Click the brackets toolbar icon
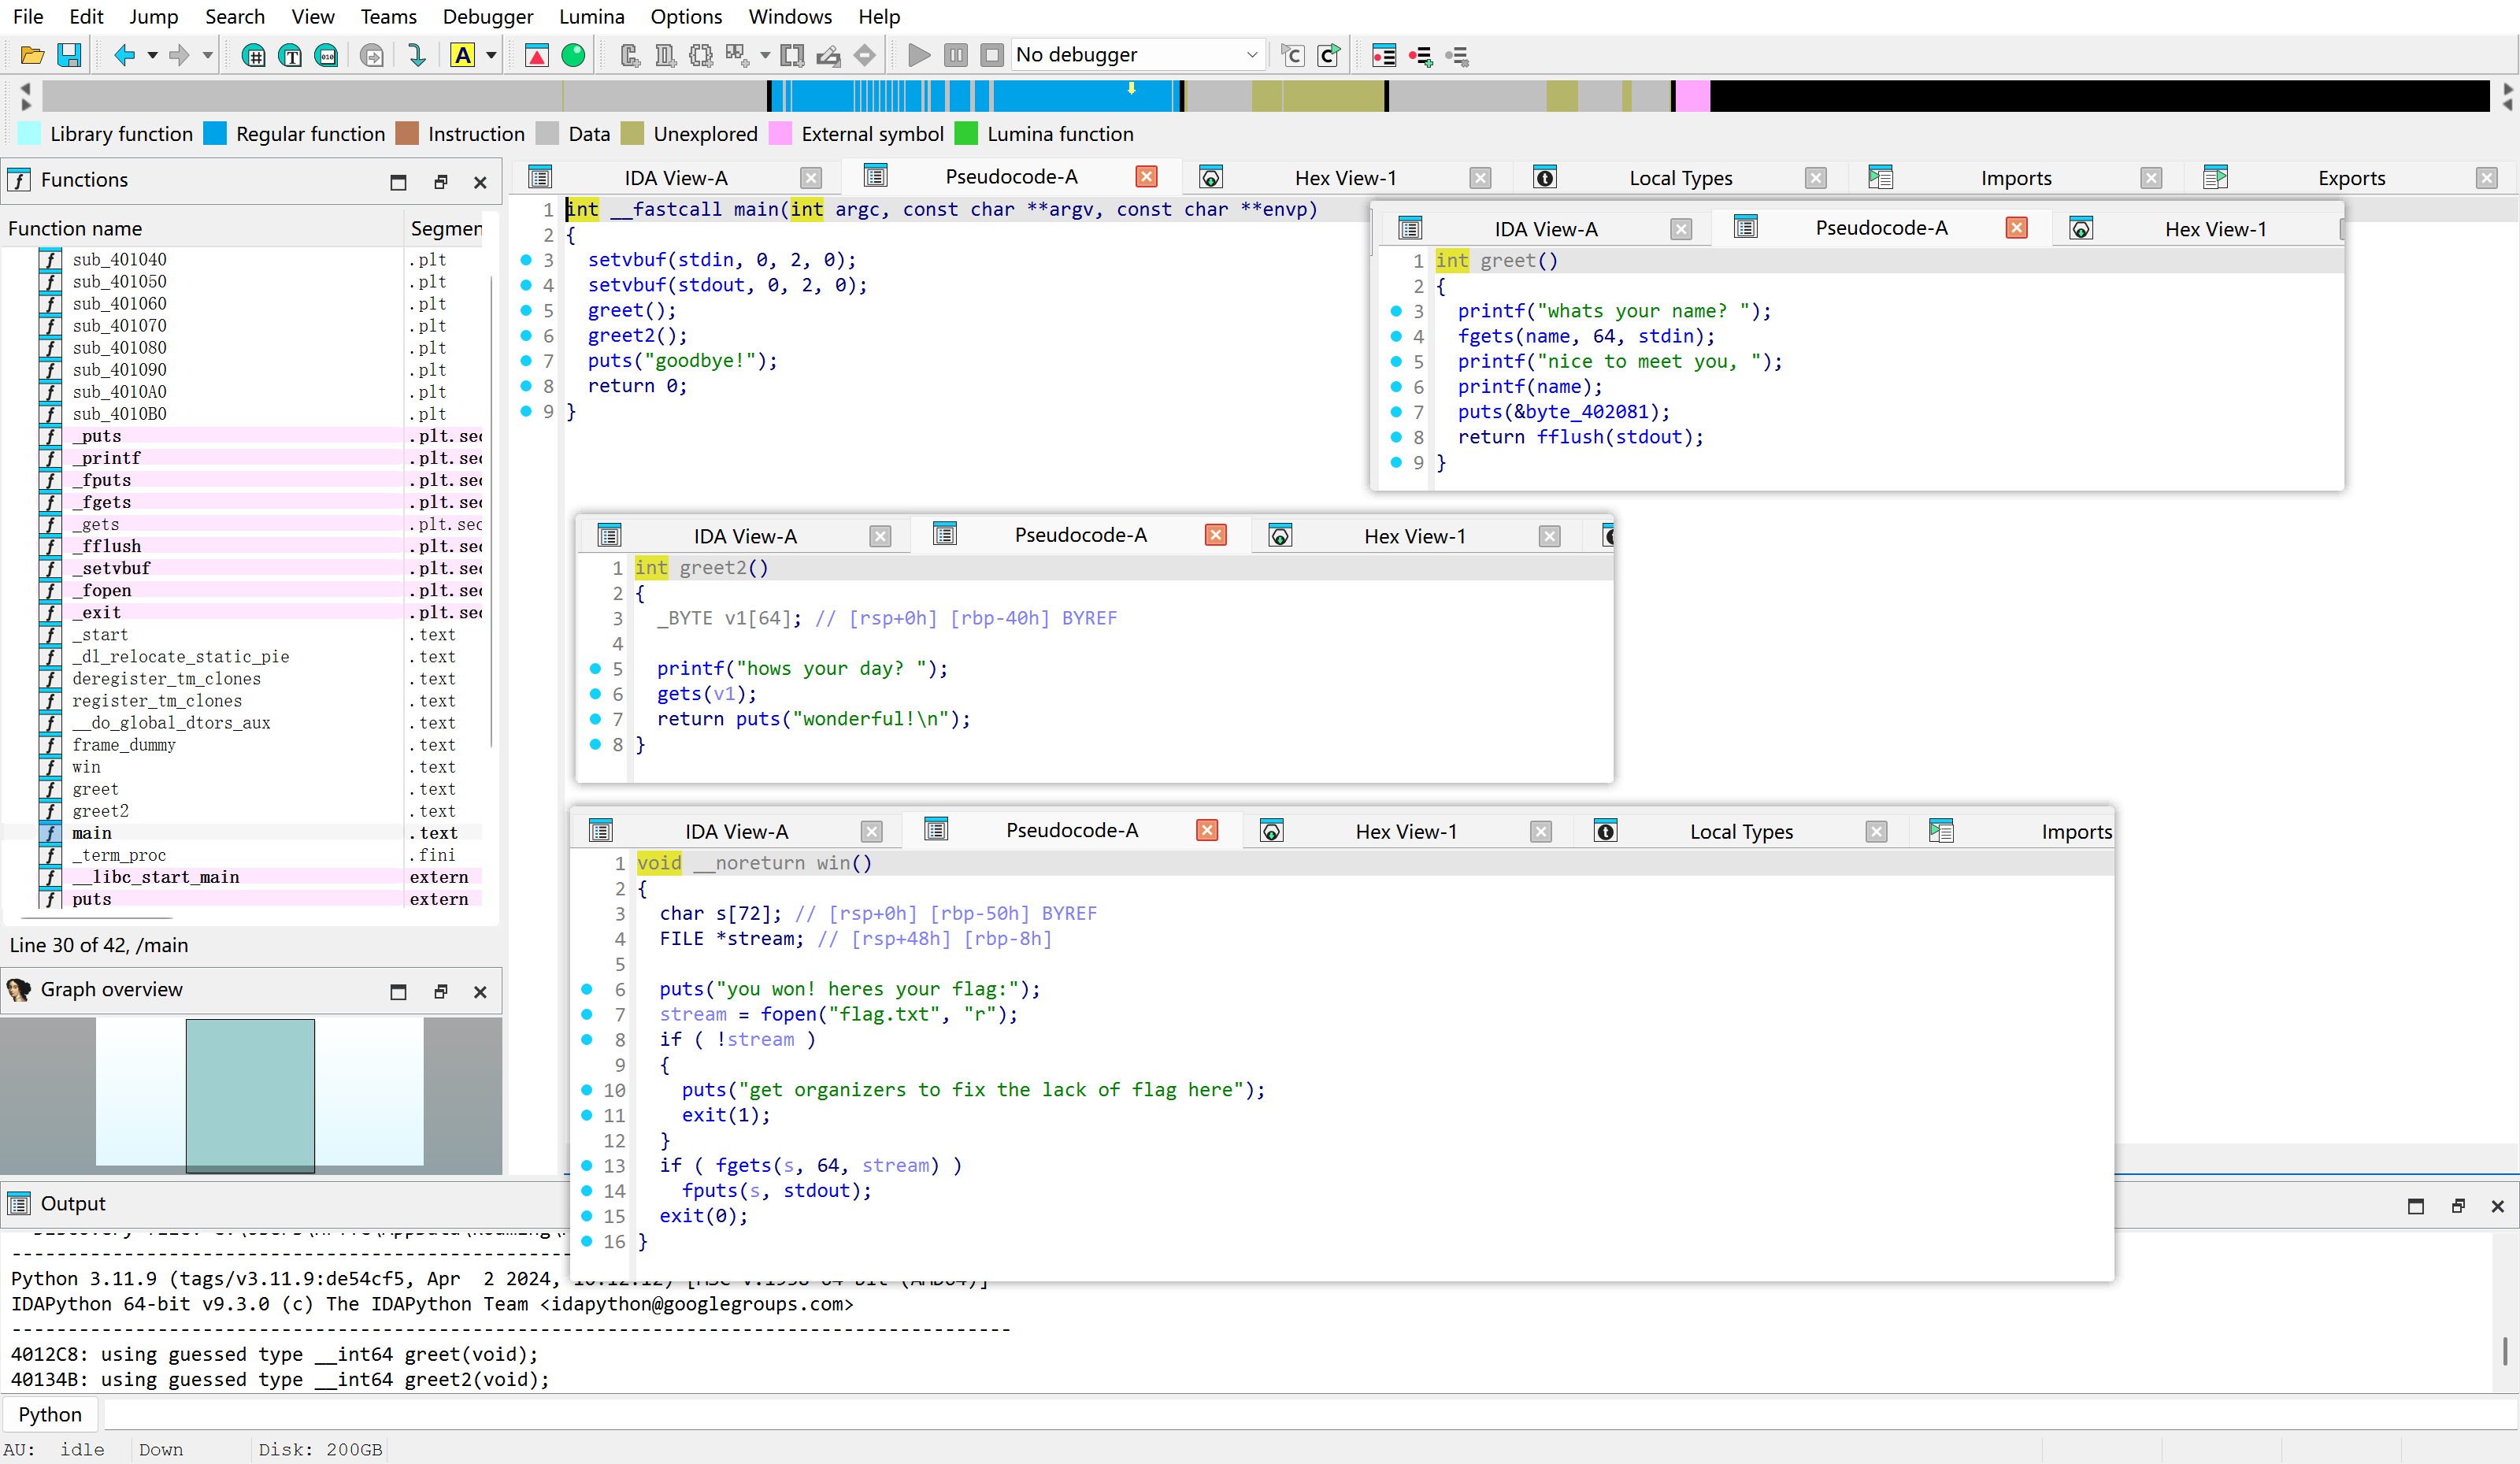This screenshot has width=2520, height=1464. [792, 55]
